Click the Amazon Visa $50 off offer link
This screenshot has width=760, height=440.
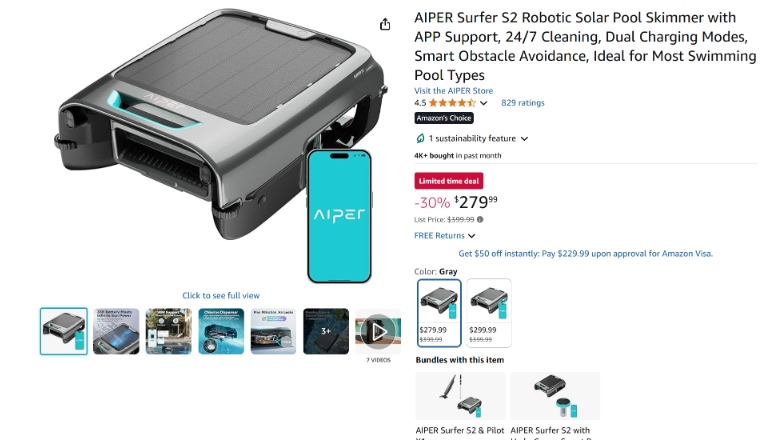pyautogui.click(x=586, y=253)
